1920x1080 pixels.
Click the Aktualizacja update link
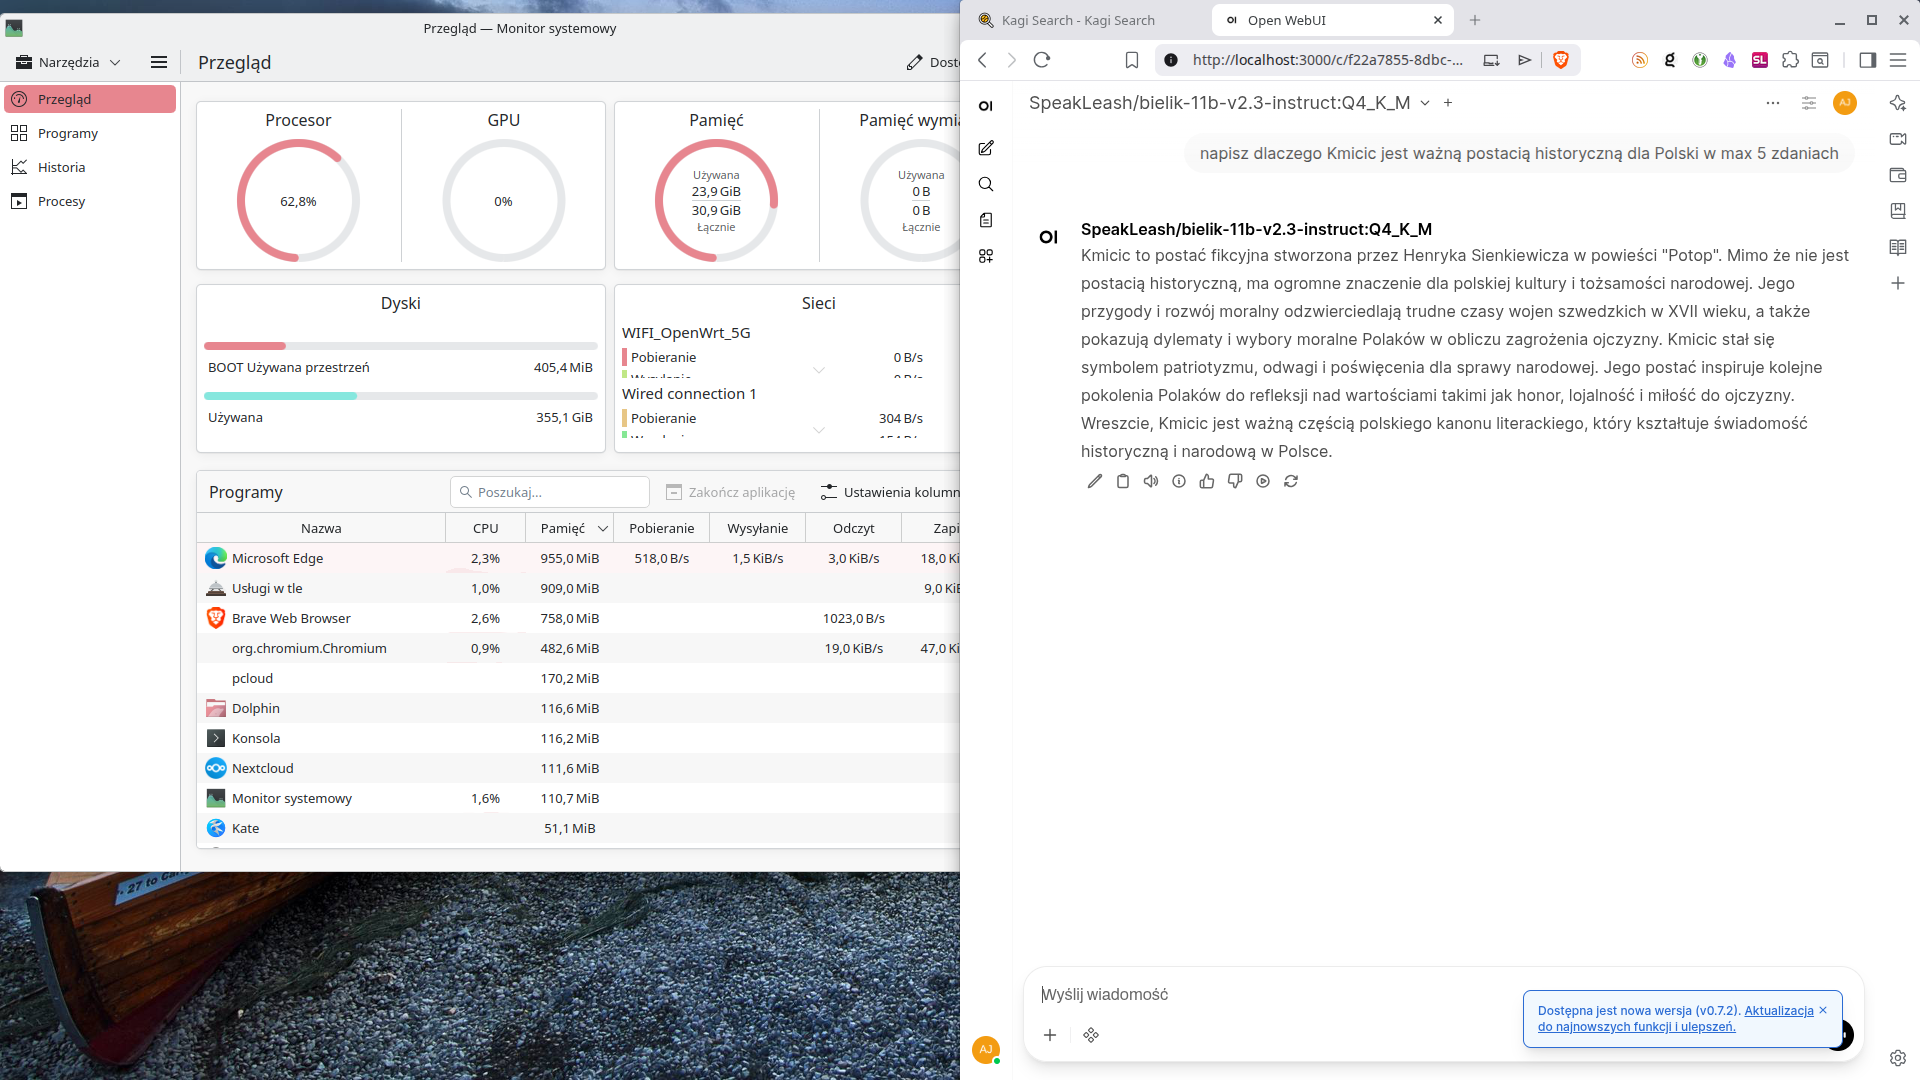[x=1778, y=1010]
